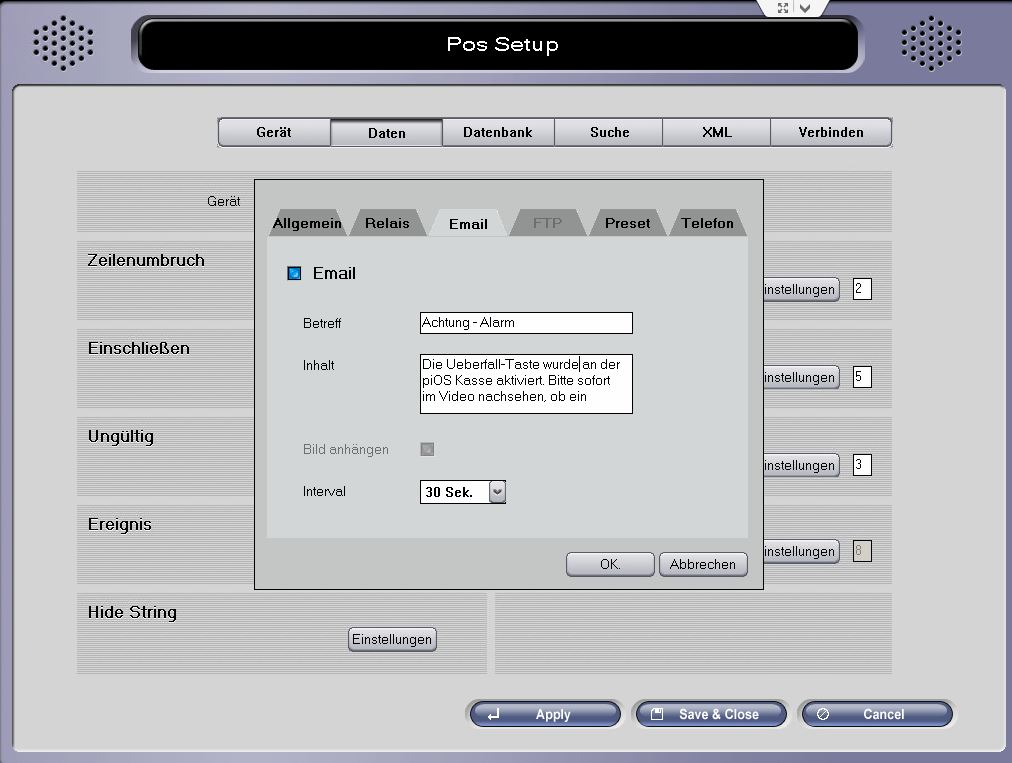Viewport: 1012px width, 763px height.
Task: Click the Save & Close button
Action: coord(710,714)
